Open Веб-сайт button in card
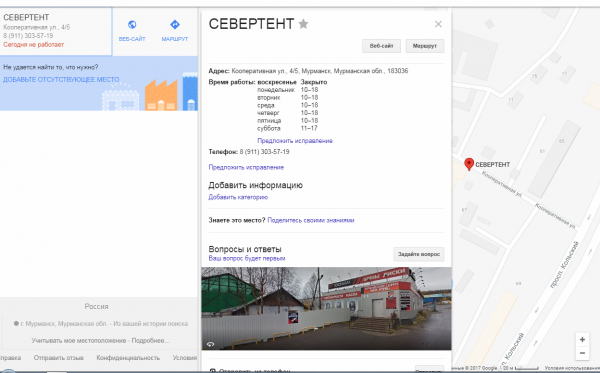Viewport: 600px width, 373px height. tap(381, 46)
